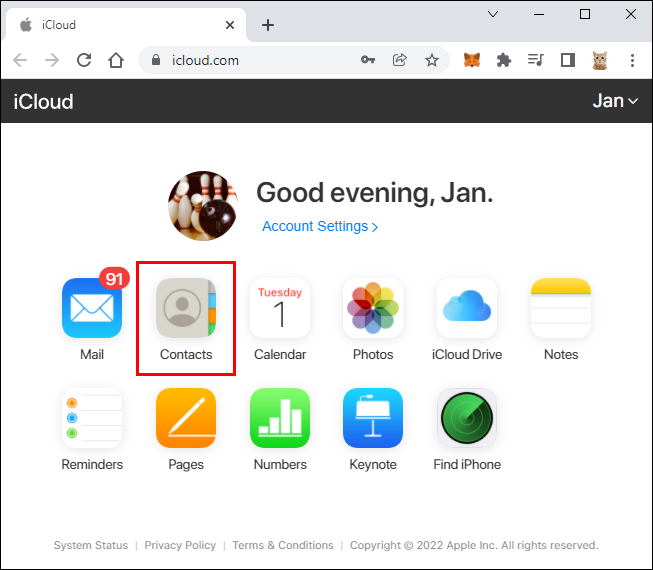Click the browser back arrow
The image size is (653, 570).
[x=20, y=60]
